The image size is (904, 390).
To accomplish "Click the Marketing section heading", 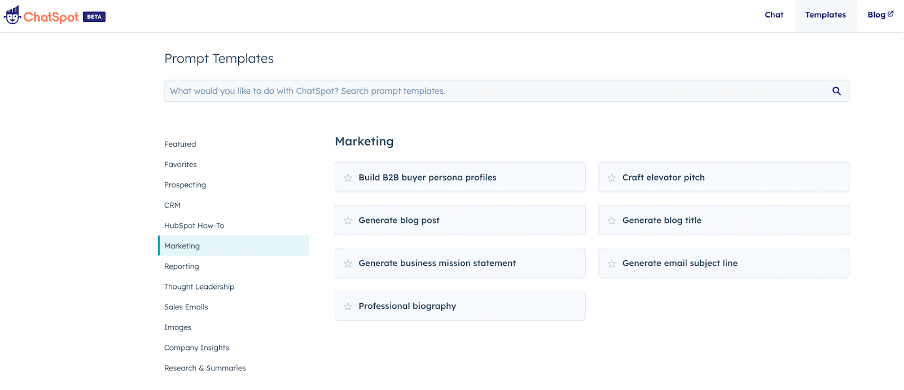I will [x=364, y=141].
